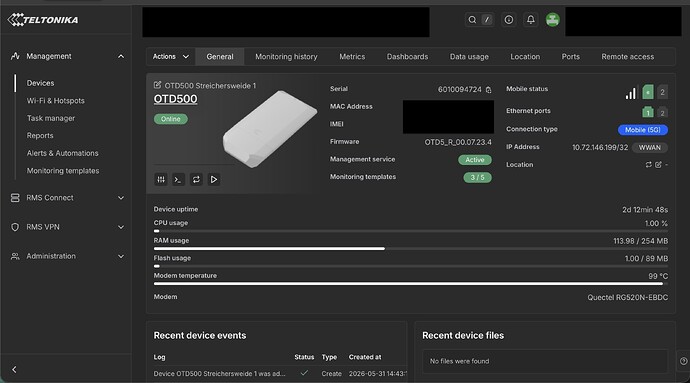Click the OTD500 device link
Screen dimensions: 690x383
click(175, 99)
